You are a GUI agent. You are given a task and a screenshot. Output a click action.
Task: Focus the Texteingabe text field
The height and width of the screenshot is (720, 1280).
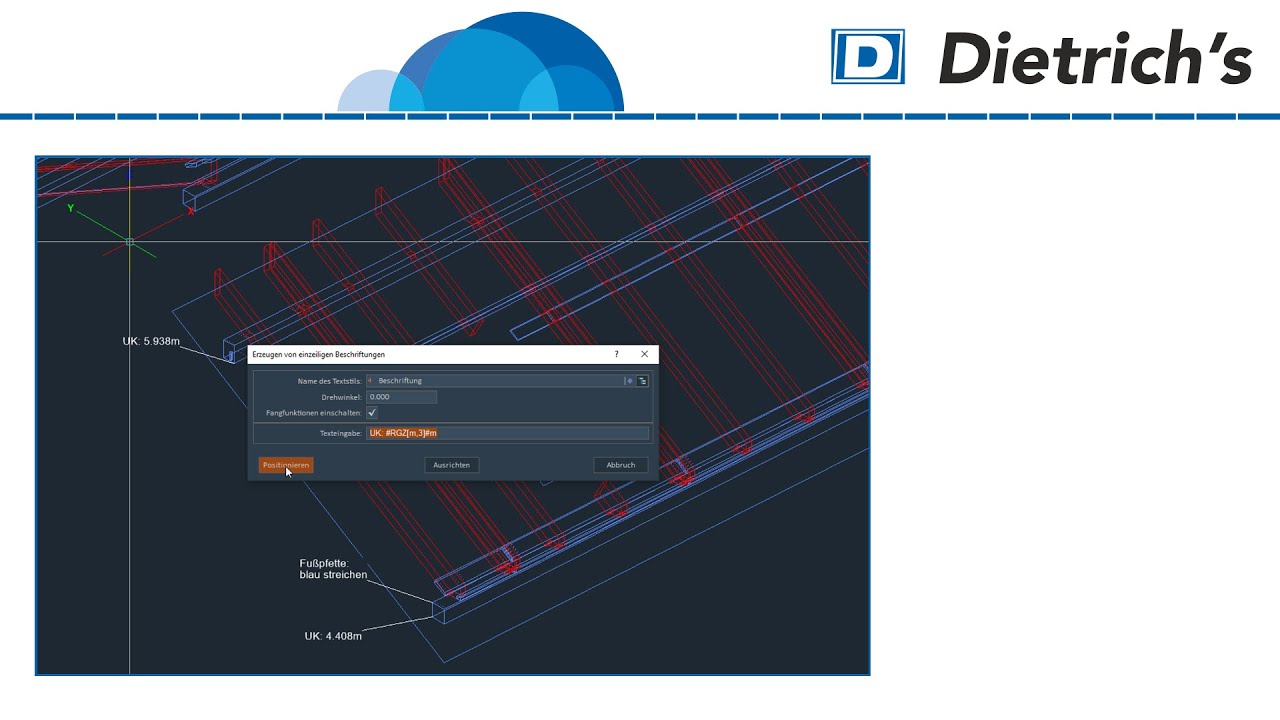pos(507,433)
